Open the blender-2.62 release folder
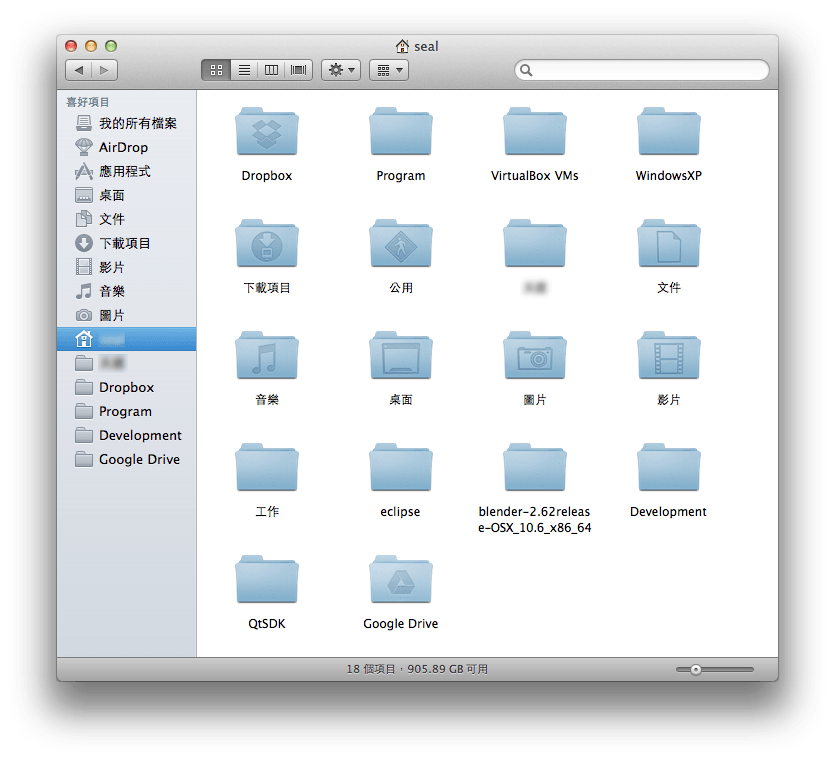This screenshot has width=835, height=760. pos(534,469)
